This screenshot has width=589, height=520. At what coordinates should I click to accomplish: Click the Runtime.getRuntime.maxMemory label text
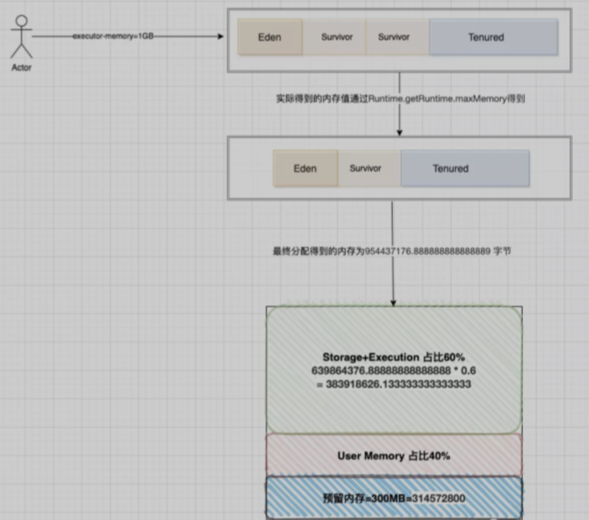tap(400, 99)
